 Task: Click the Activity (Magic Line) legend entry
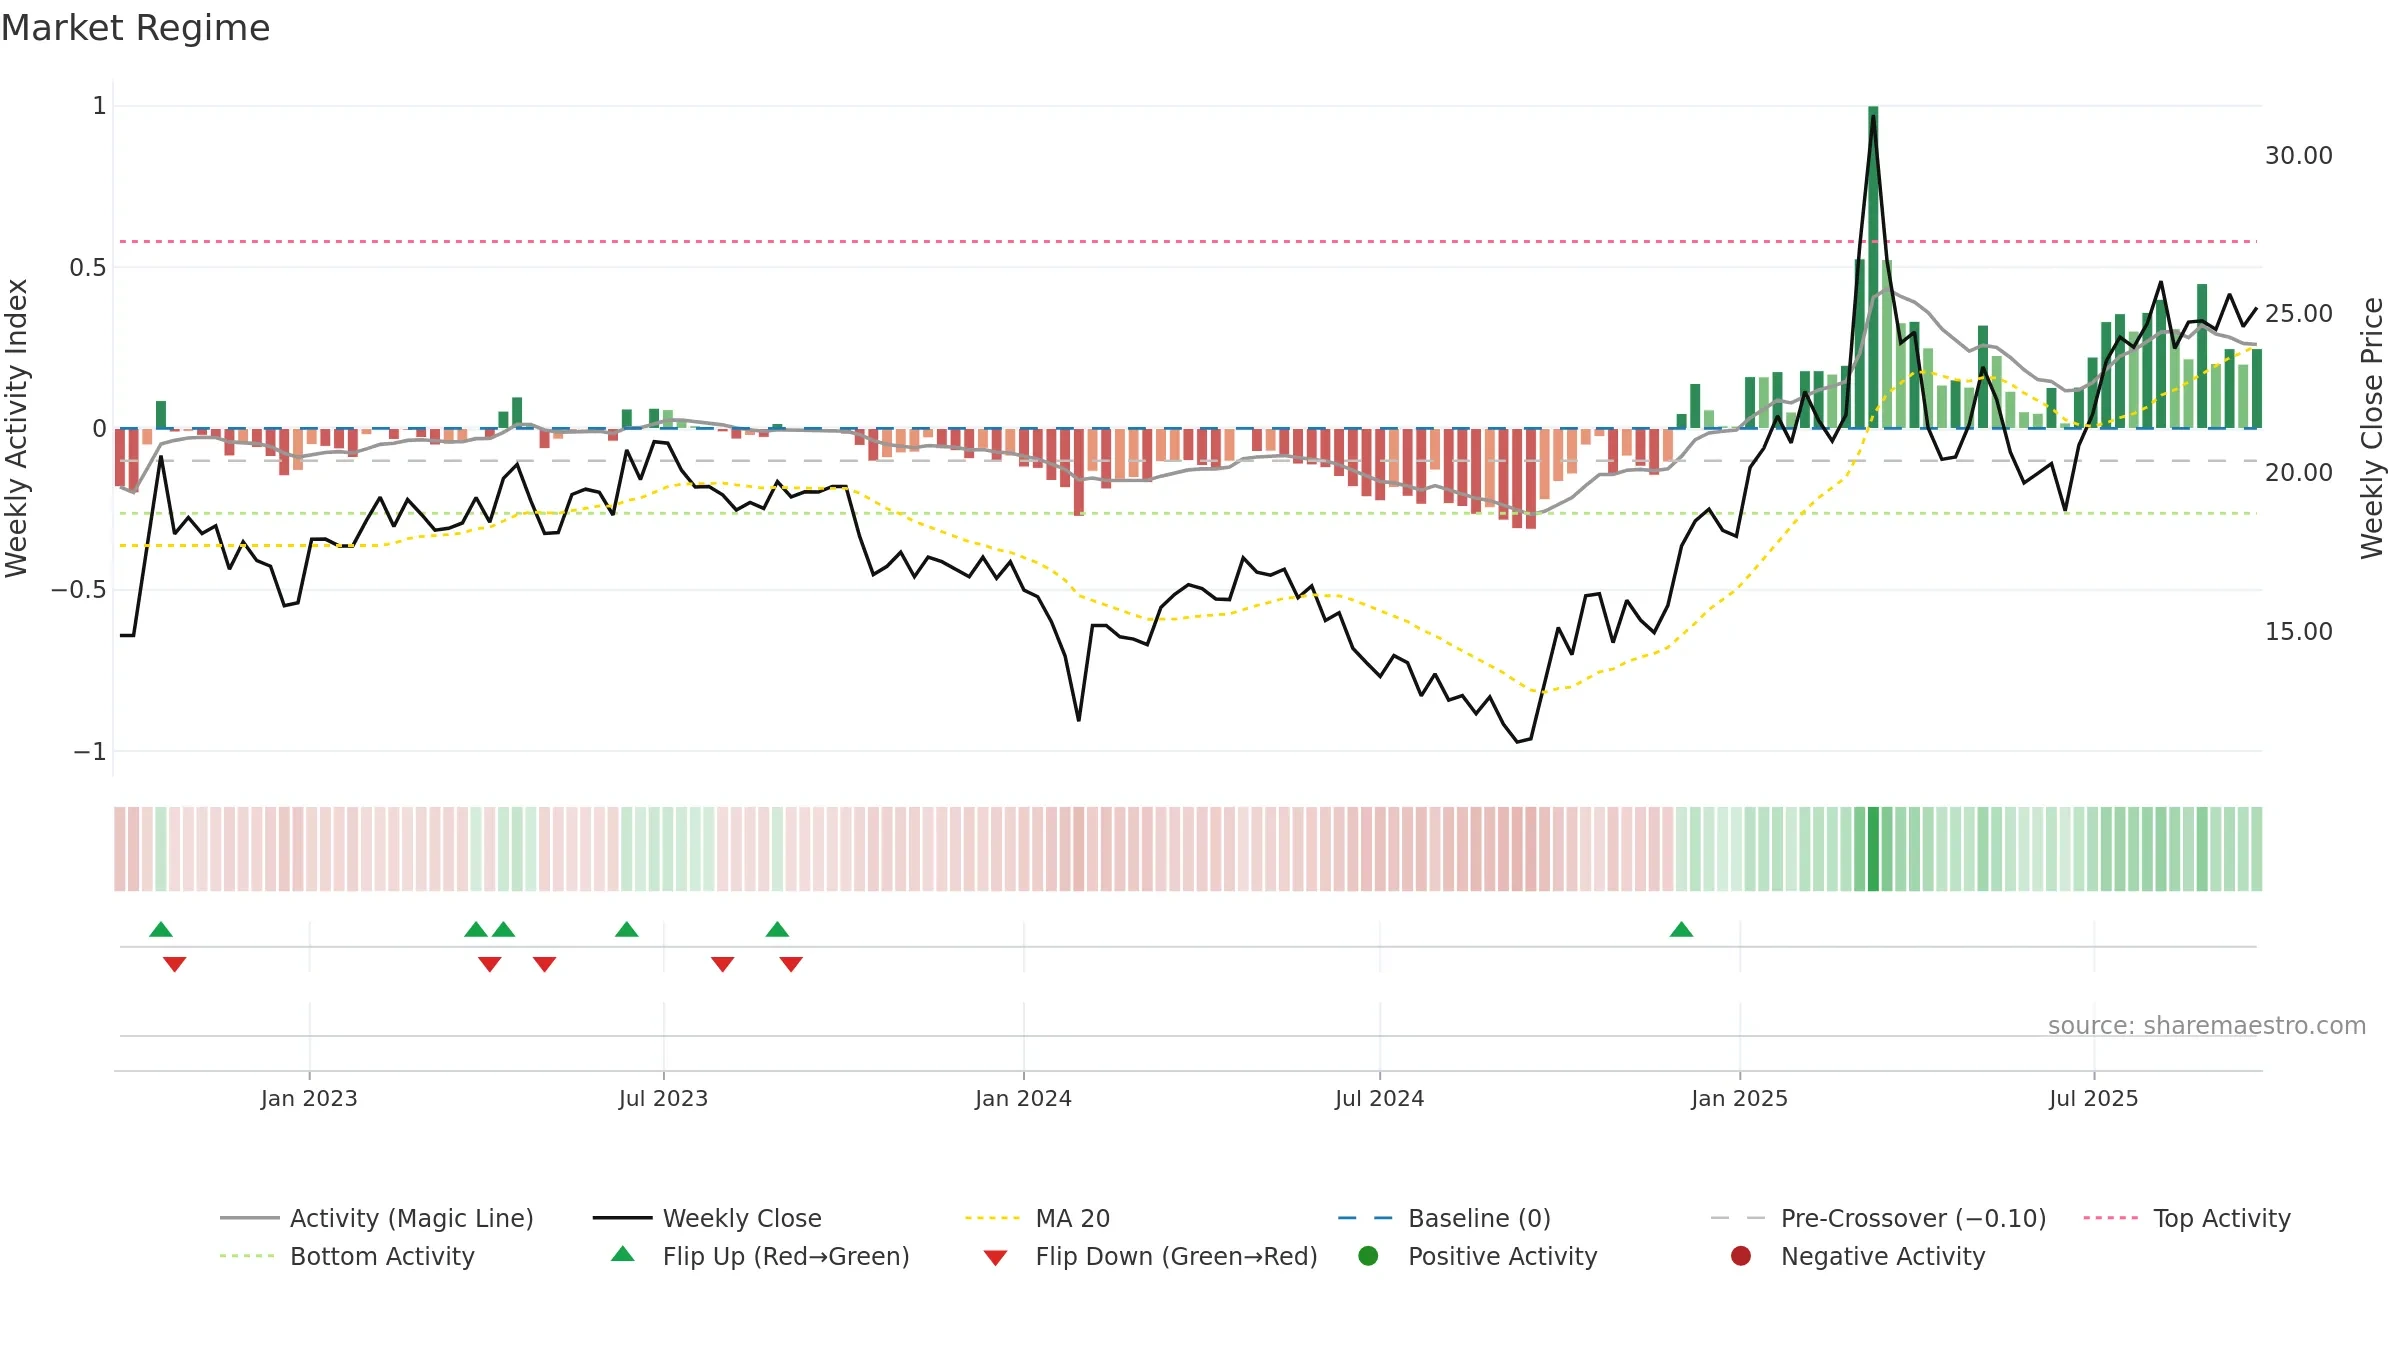(x=377, y=1218)
